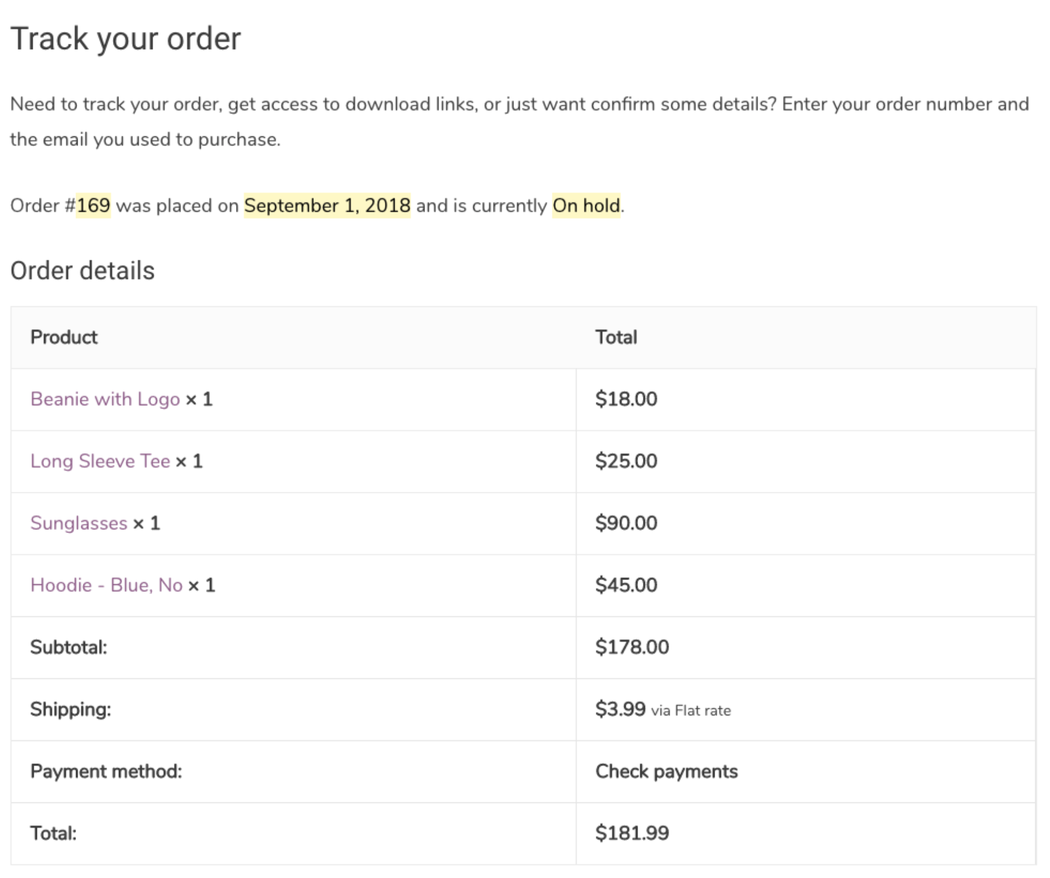Click the $90.00 sunglasses price
The height and width of the screenshot is (878, 1050).
click(x=626, y=523)
